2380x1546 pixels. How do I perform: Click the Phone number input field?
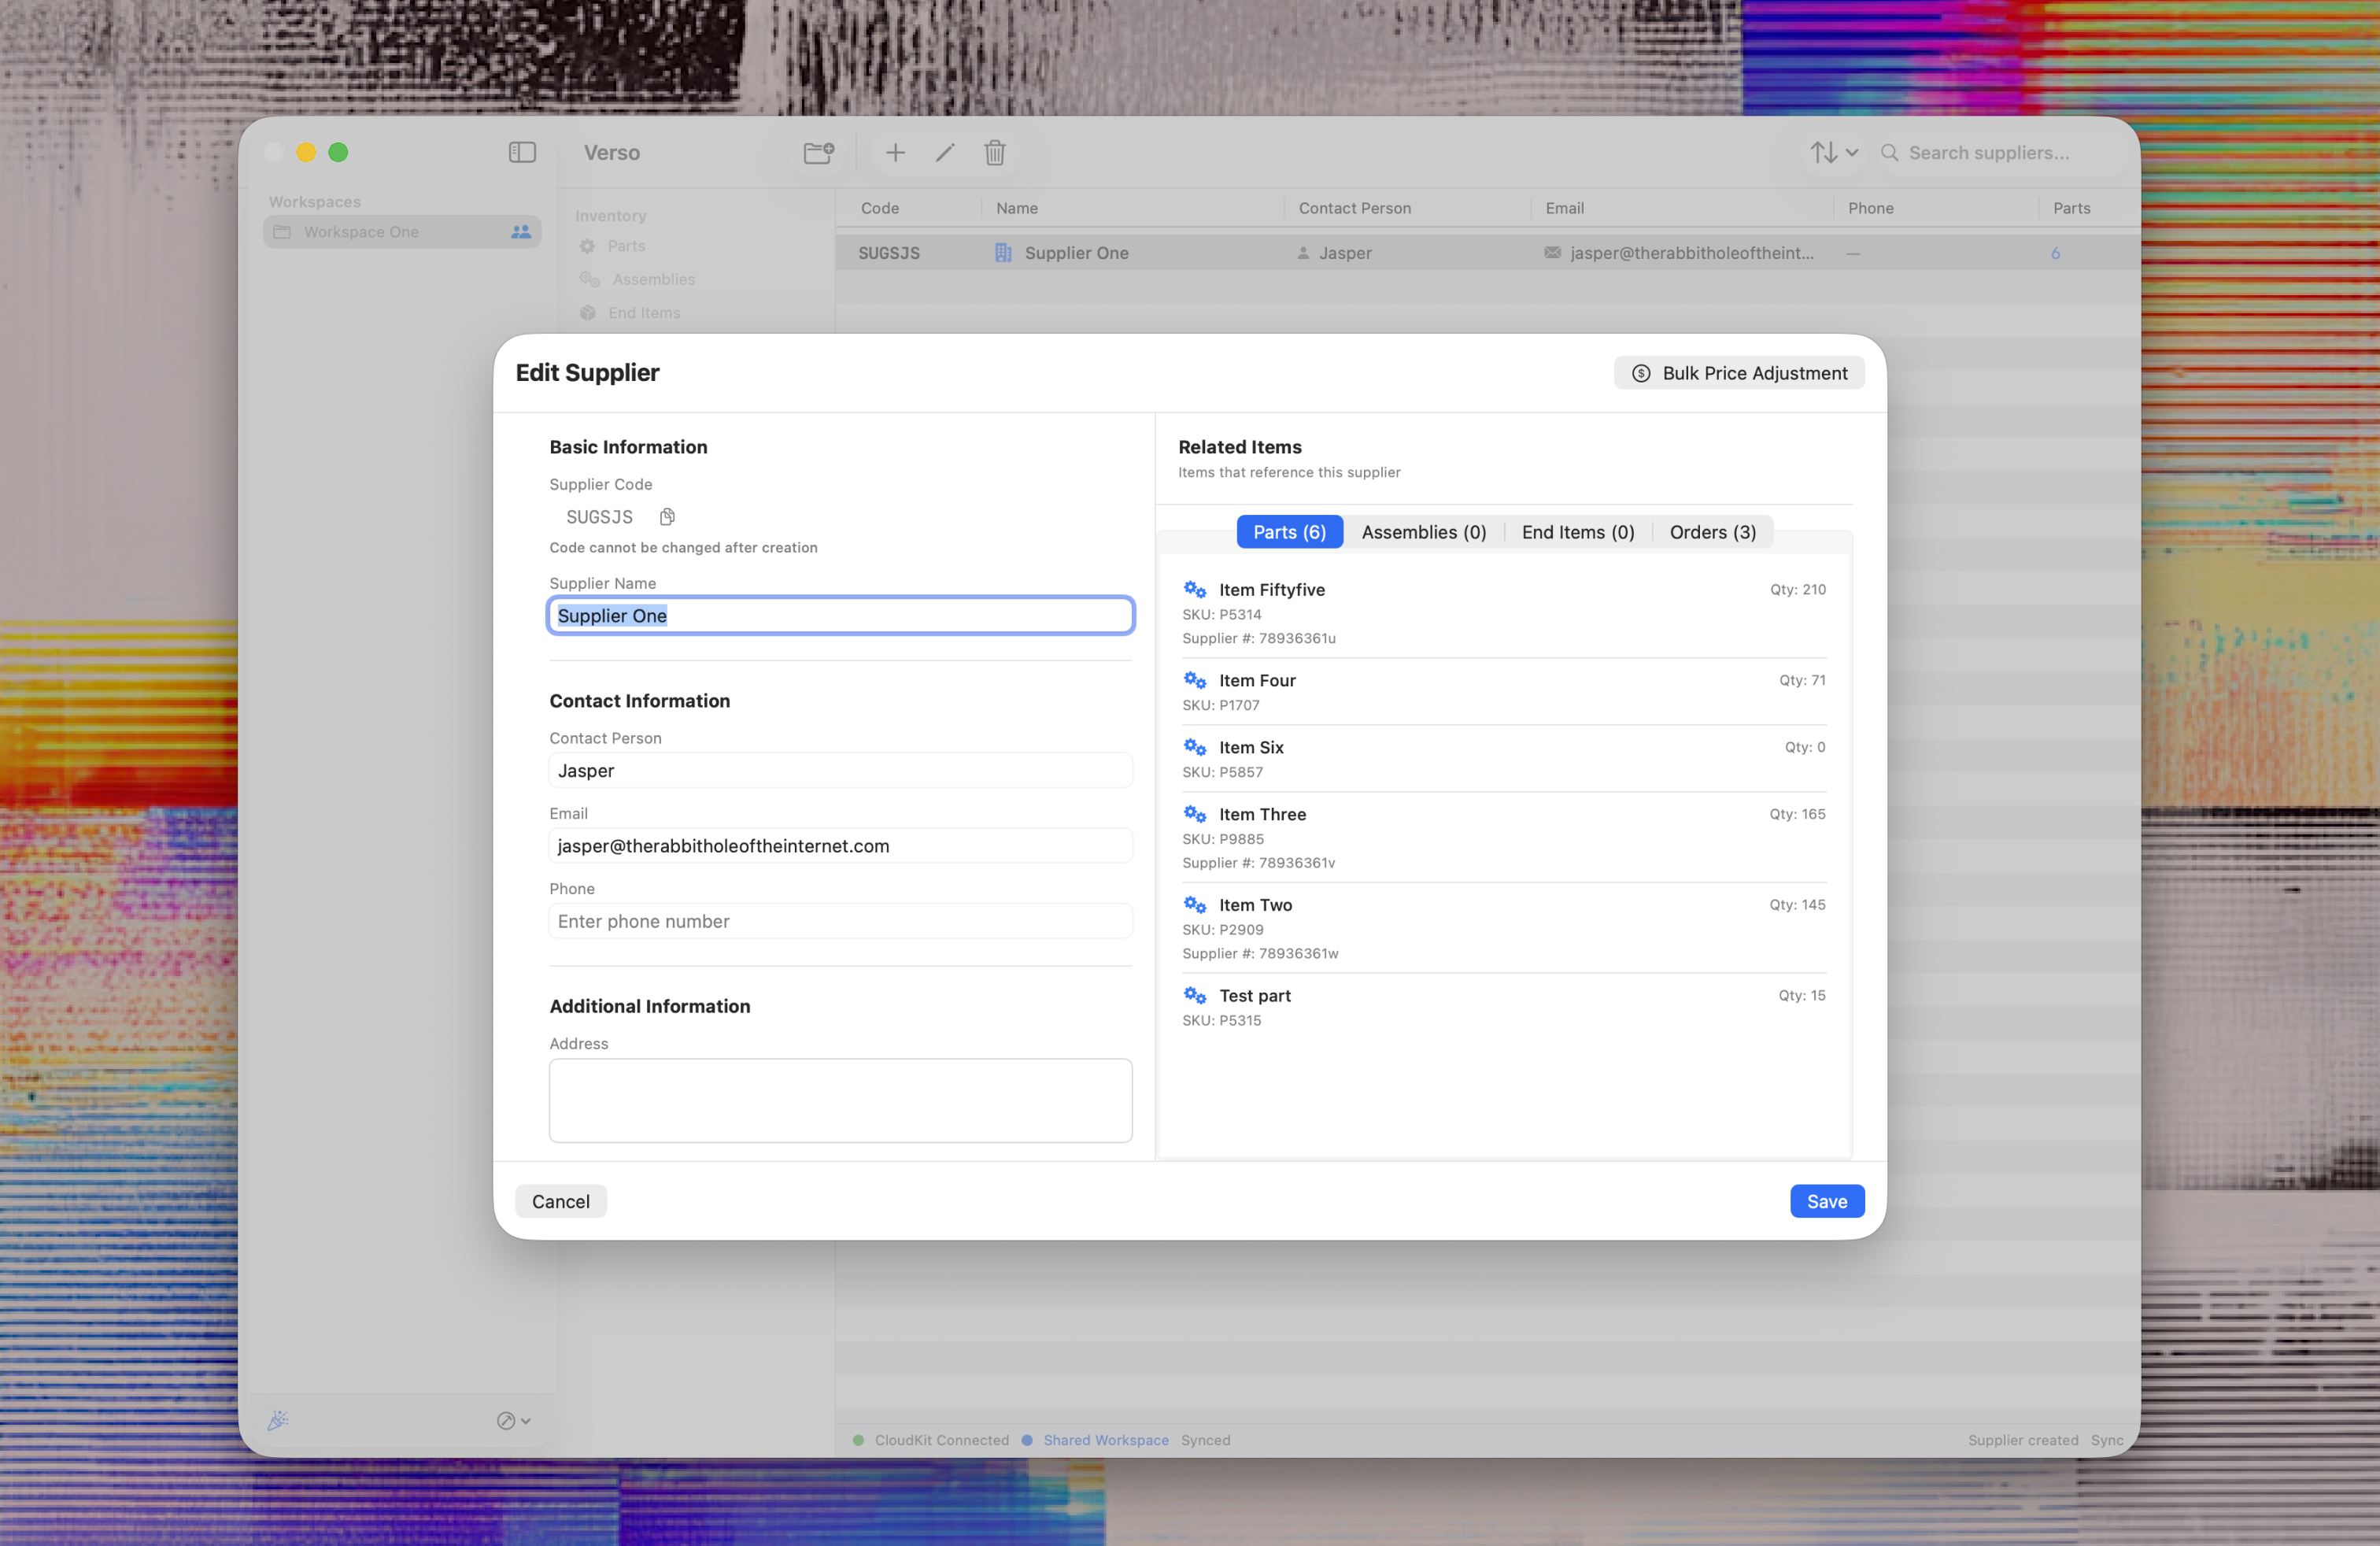(x=840, y=921)
